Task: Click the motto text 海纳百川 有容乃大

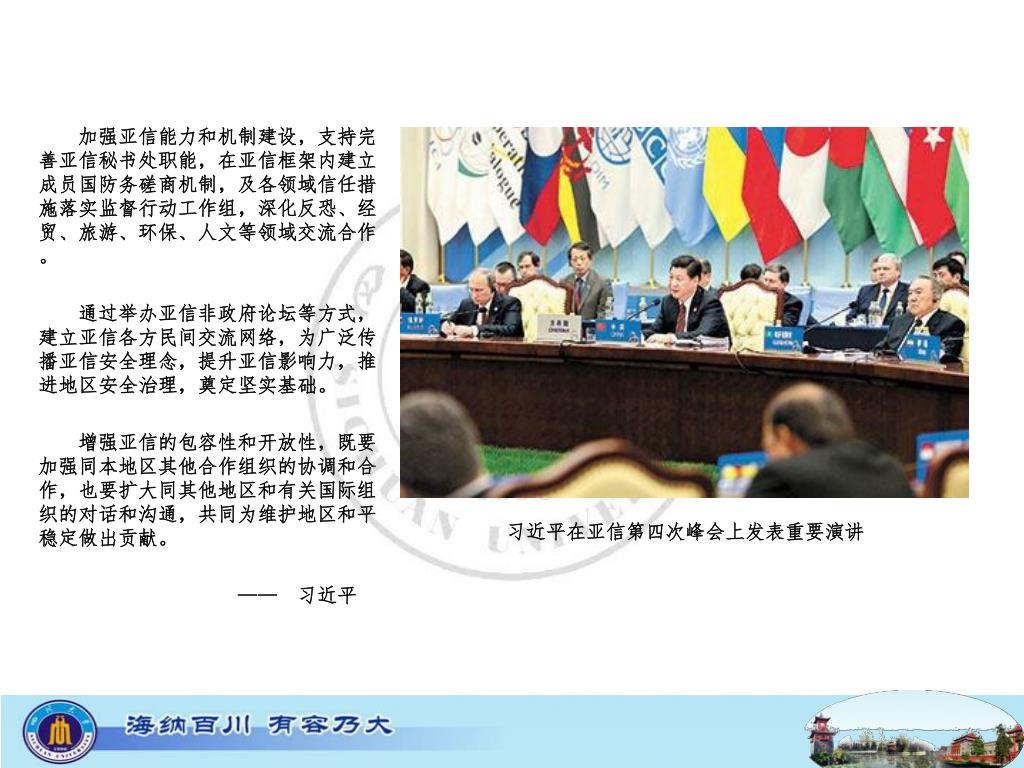Action: pyautogui.click(x=259, y=725)
